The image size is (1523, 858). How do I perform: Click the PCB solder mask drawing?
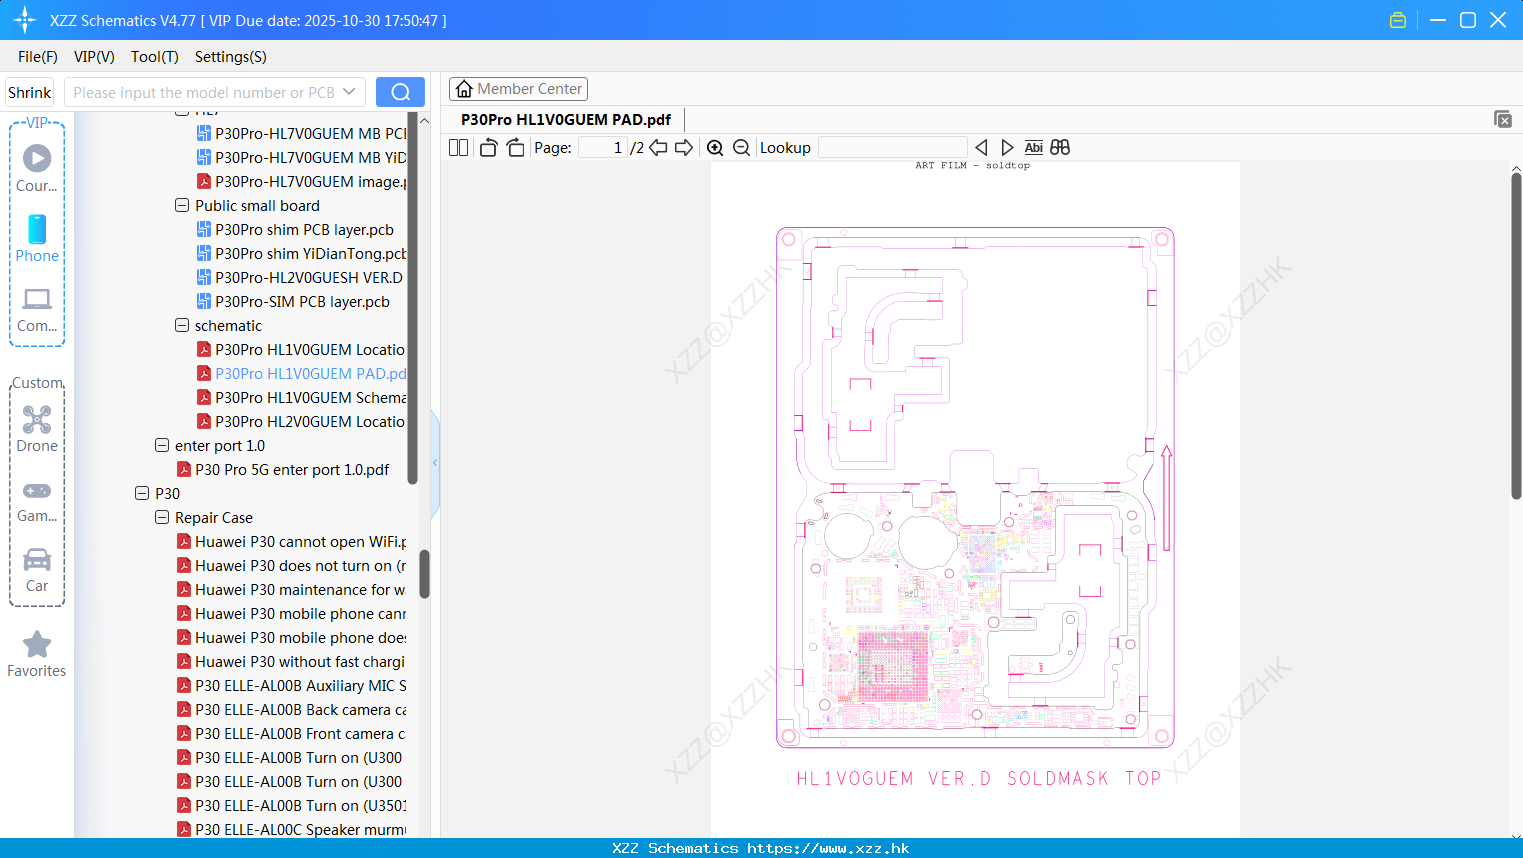coord(975,487)
